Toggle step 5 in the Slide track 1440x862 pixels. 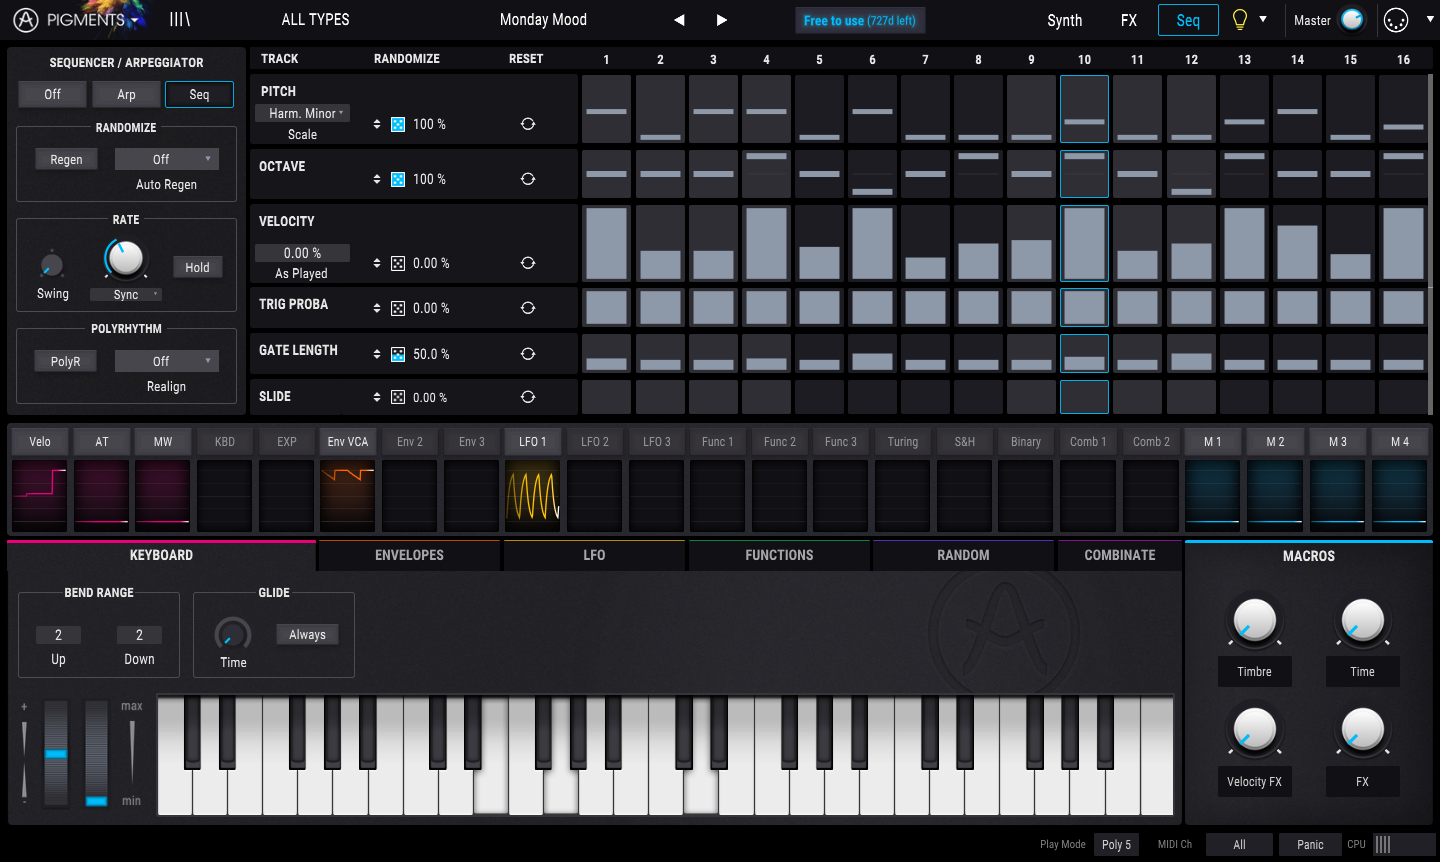(819, 397)
